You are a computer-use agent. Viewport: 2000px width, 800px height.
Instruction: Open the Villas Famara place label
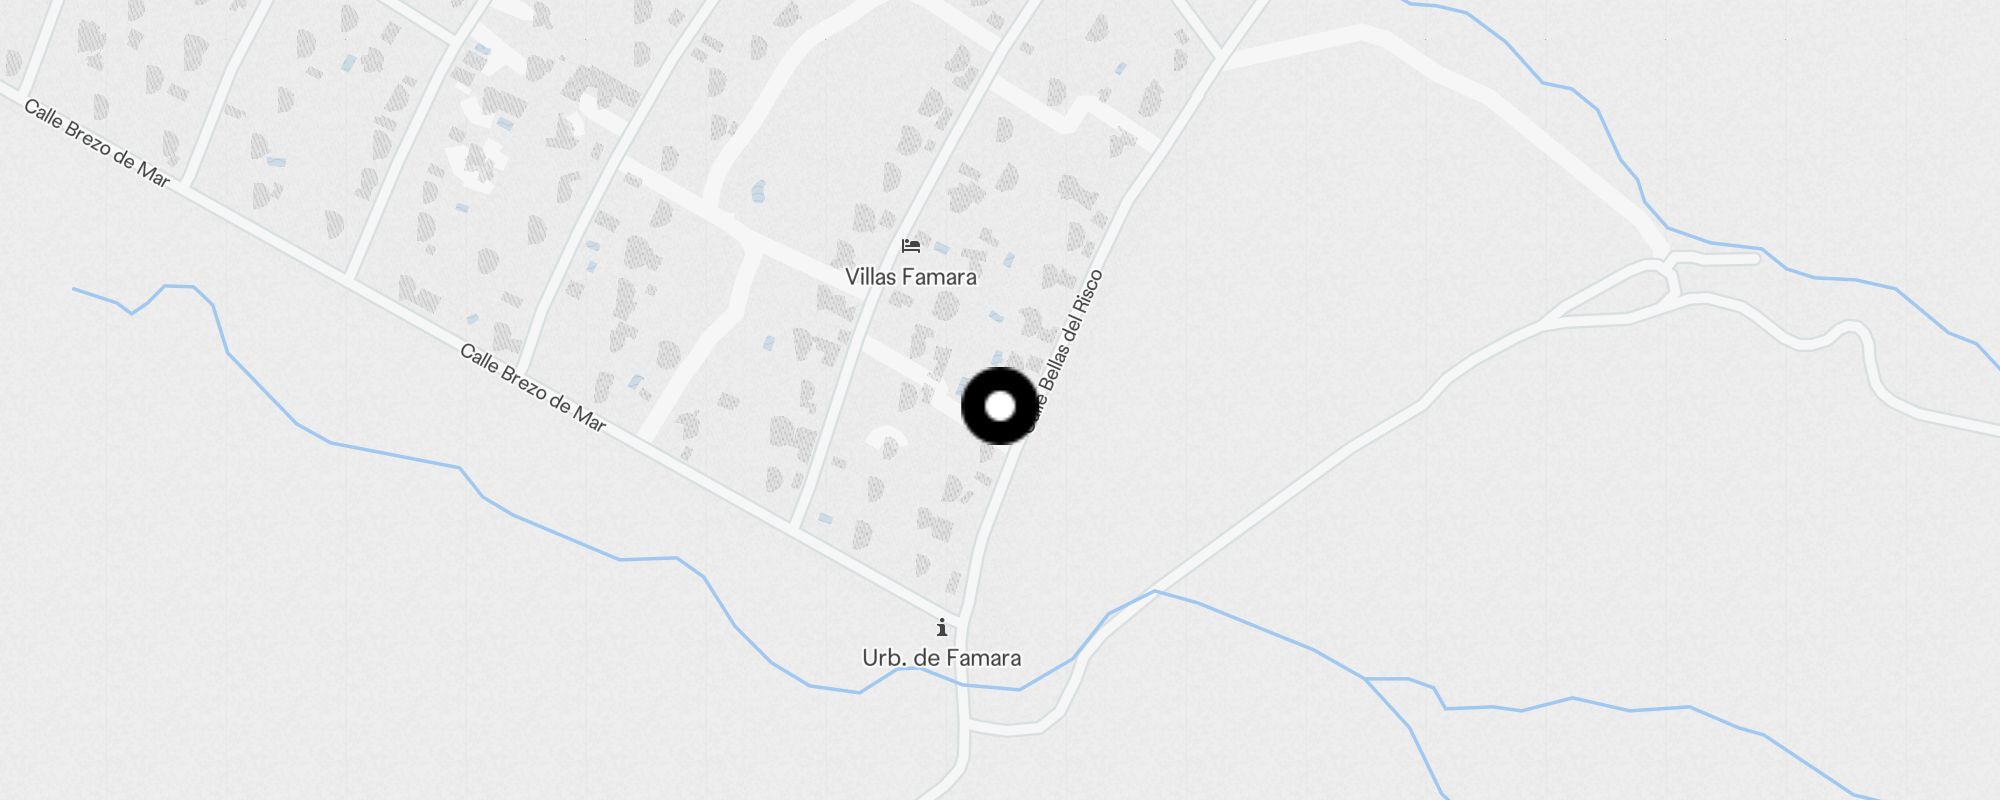click(x=910, y=277)
